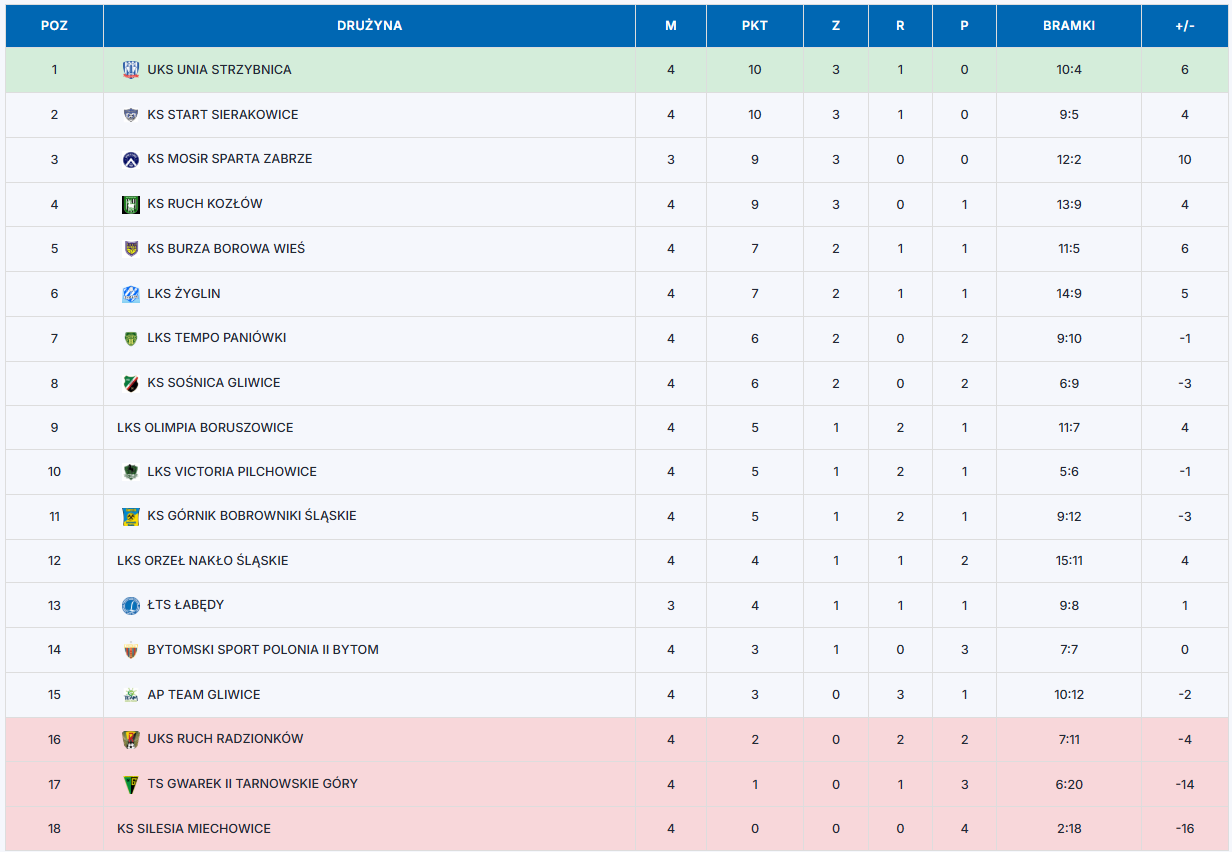Open Bytomski Sport Polonia II Bytom link

coord(263,650)
